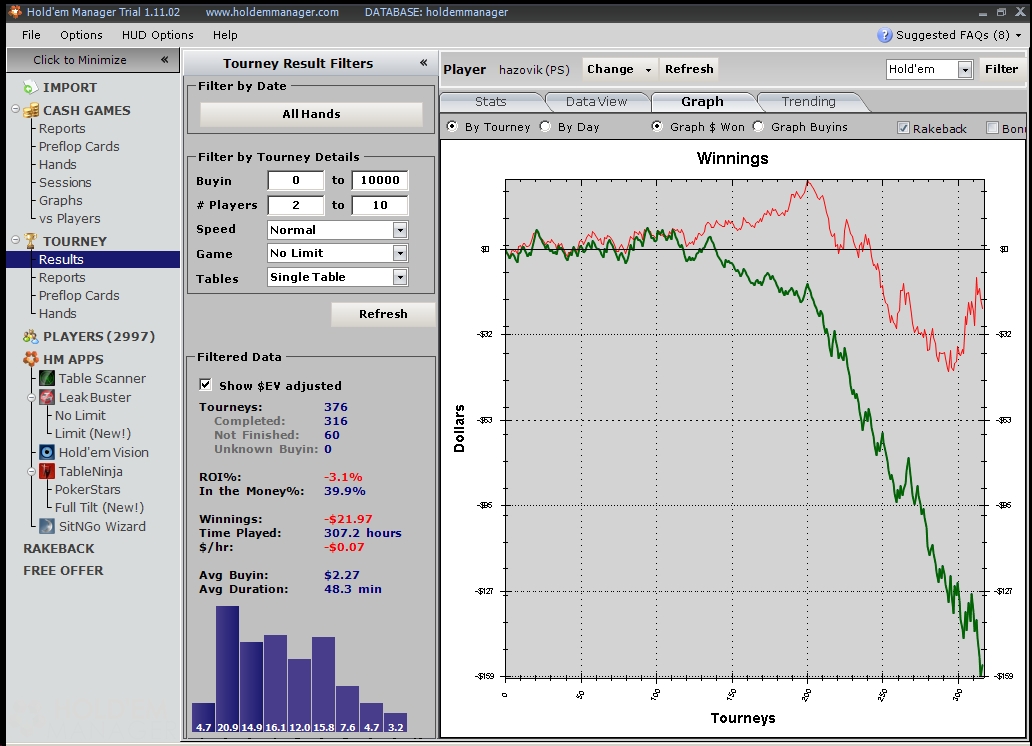Open the SitNGo Wizard icon

tap(47, 526)
